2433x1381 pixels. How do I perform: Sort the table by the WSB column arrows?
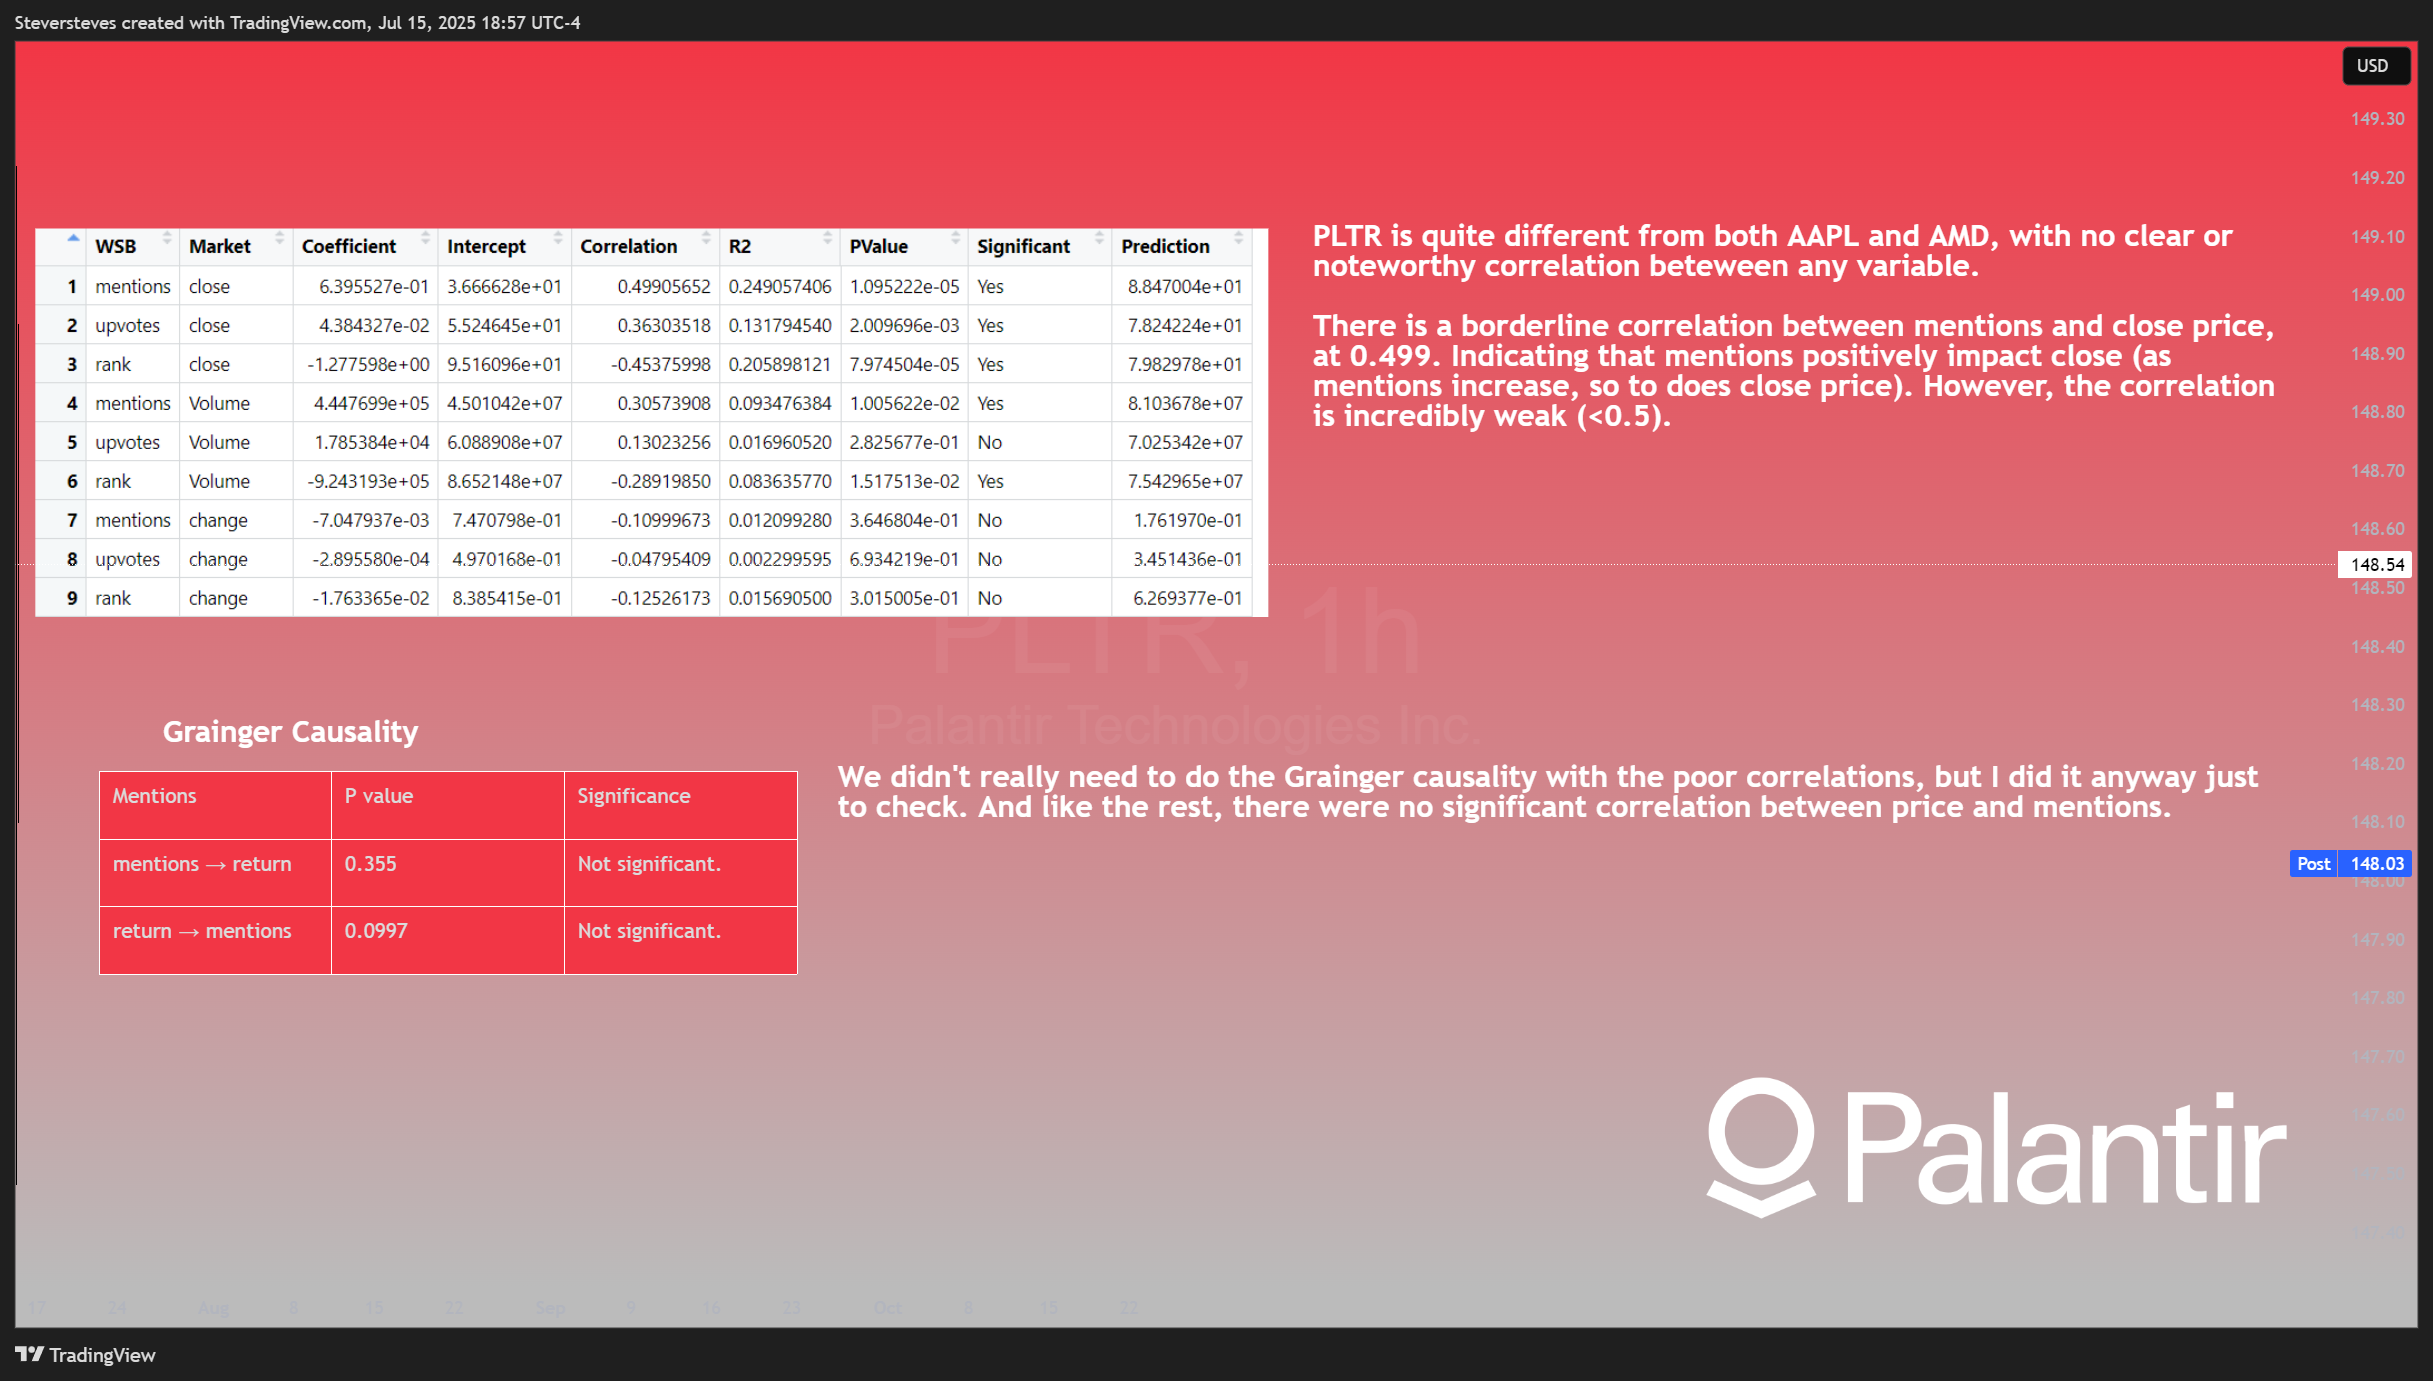[167, 238]
